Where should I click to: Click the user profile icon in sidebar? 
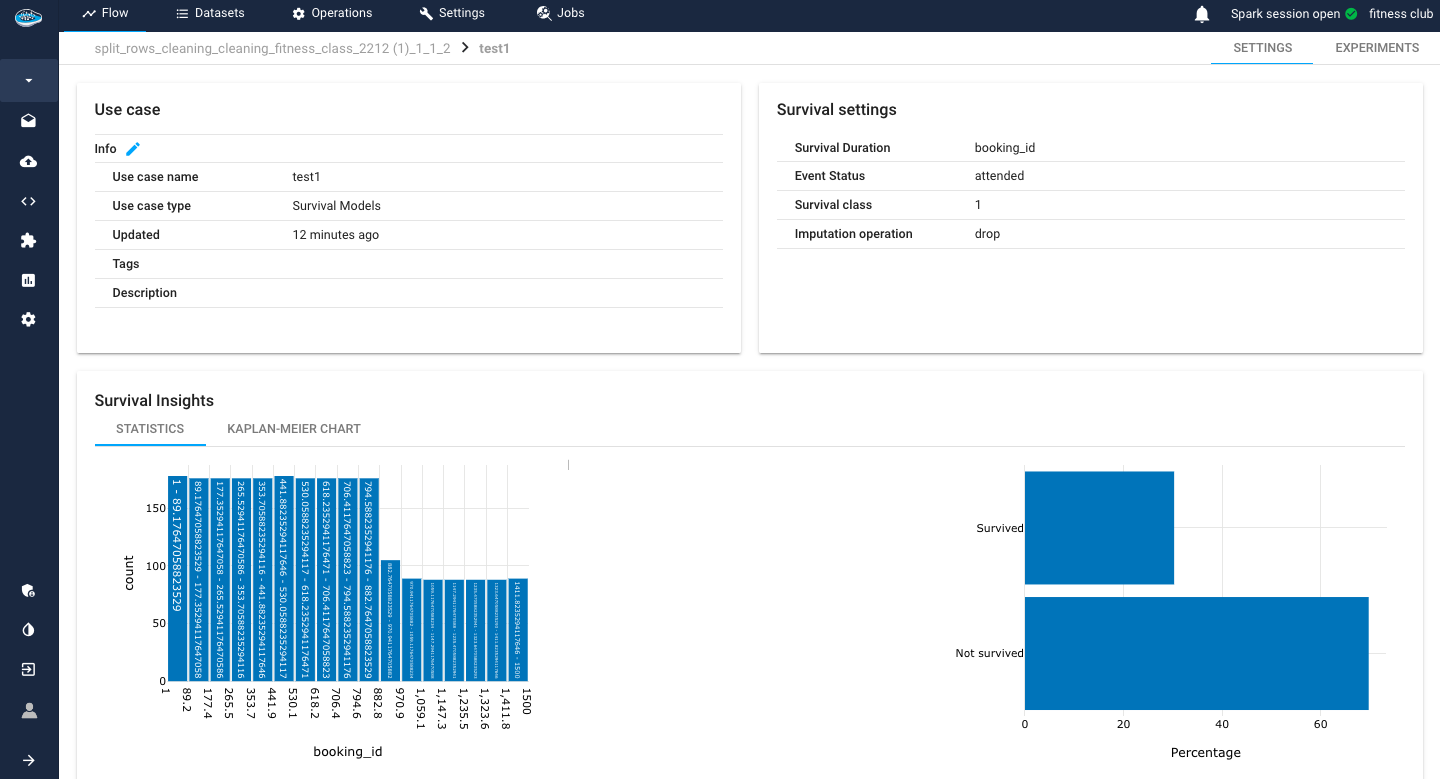[29, 711]
